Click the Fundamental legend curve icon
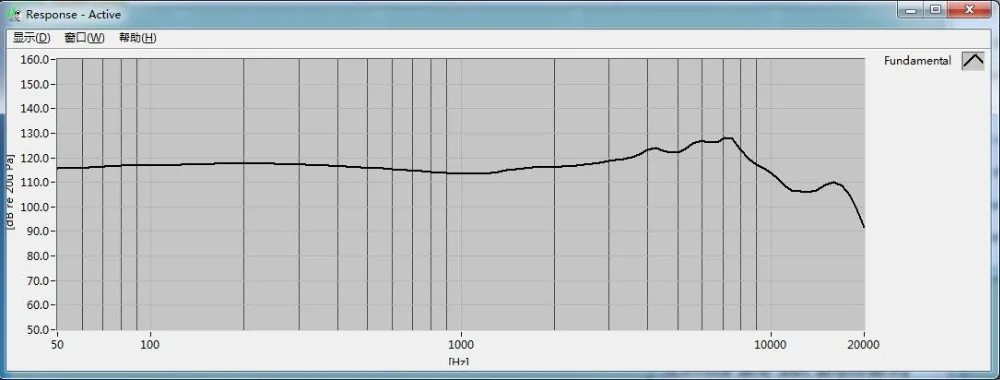 [x=973, y=61]
